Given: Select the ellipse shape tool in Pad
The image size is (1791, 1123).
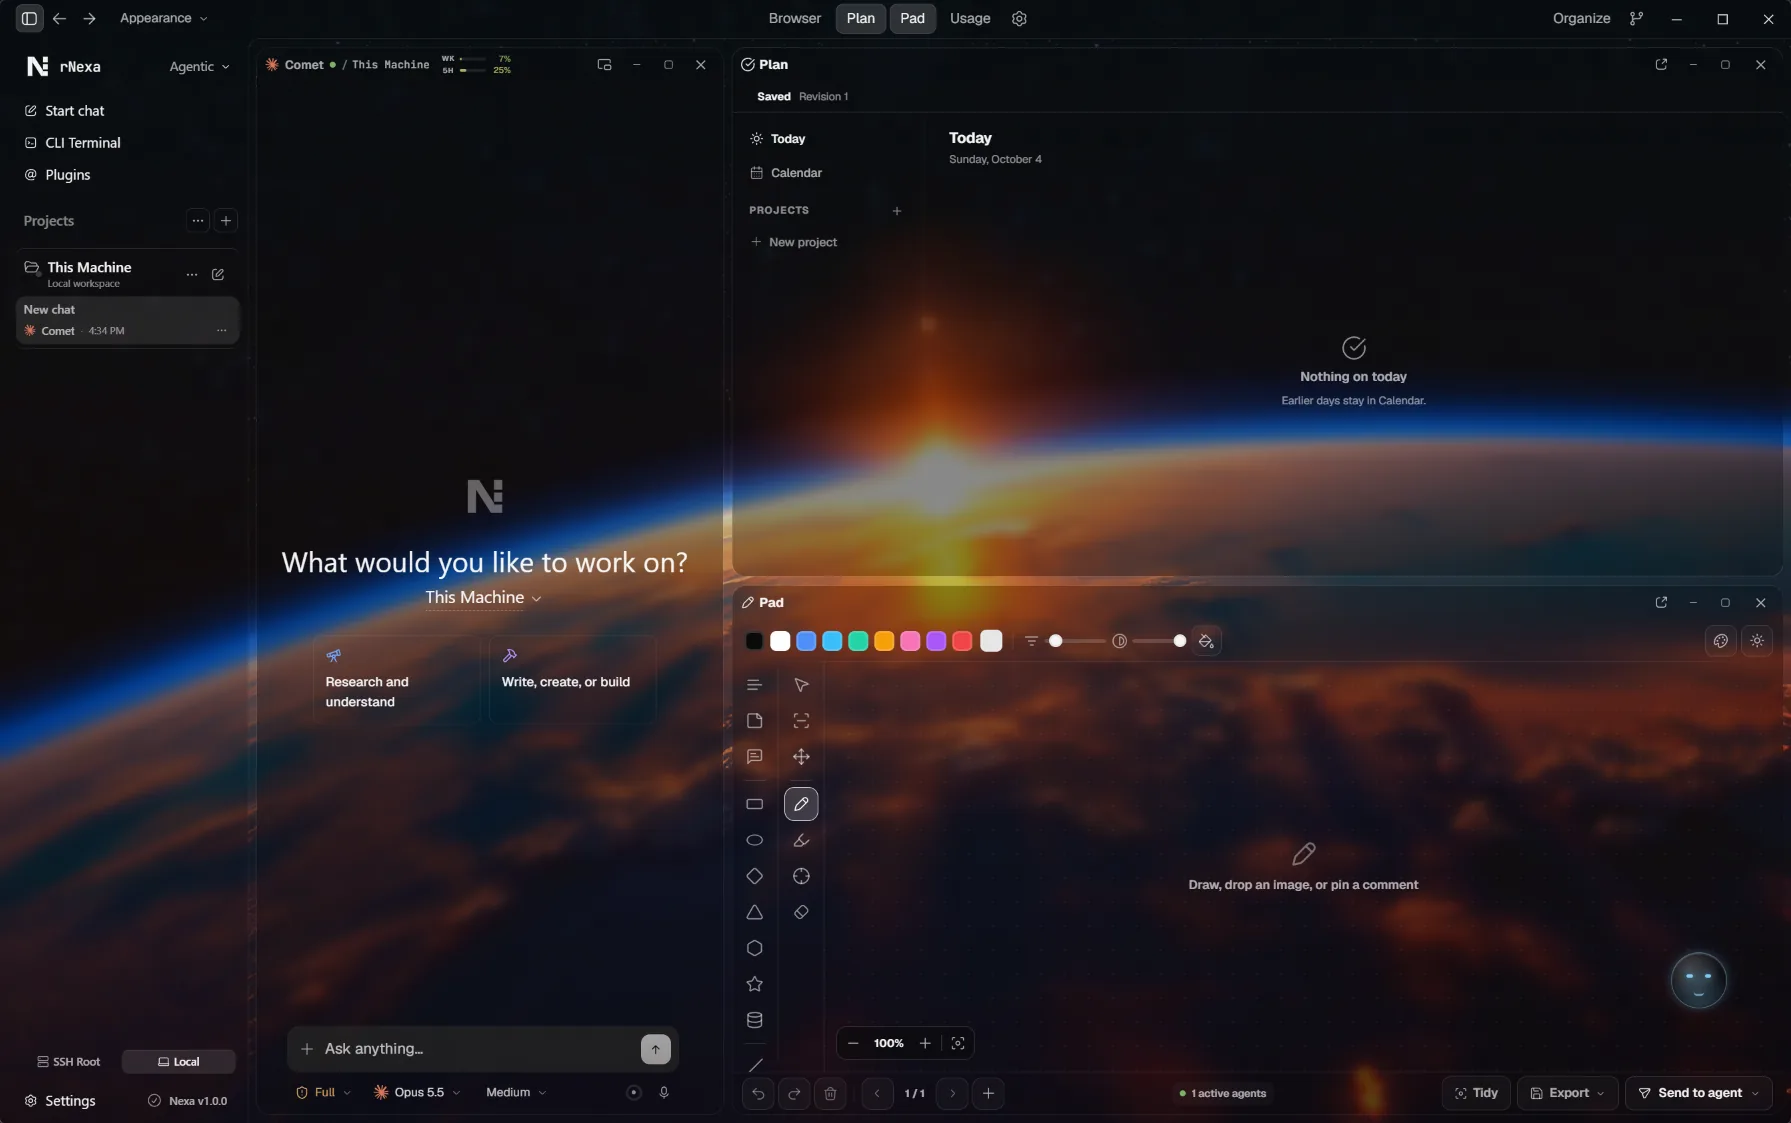Looking at the screenshot, I should [x=755, y=840].
